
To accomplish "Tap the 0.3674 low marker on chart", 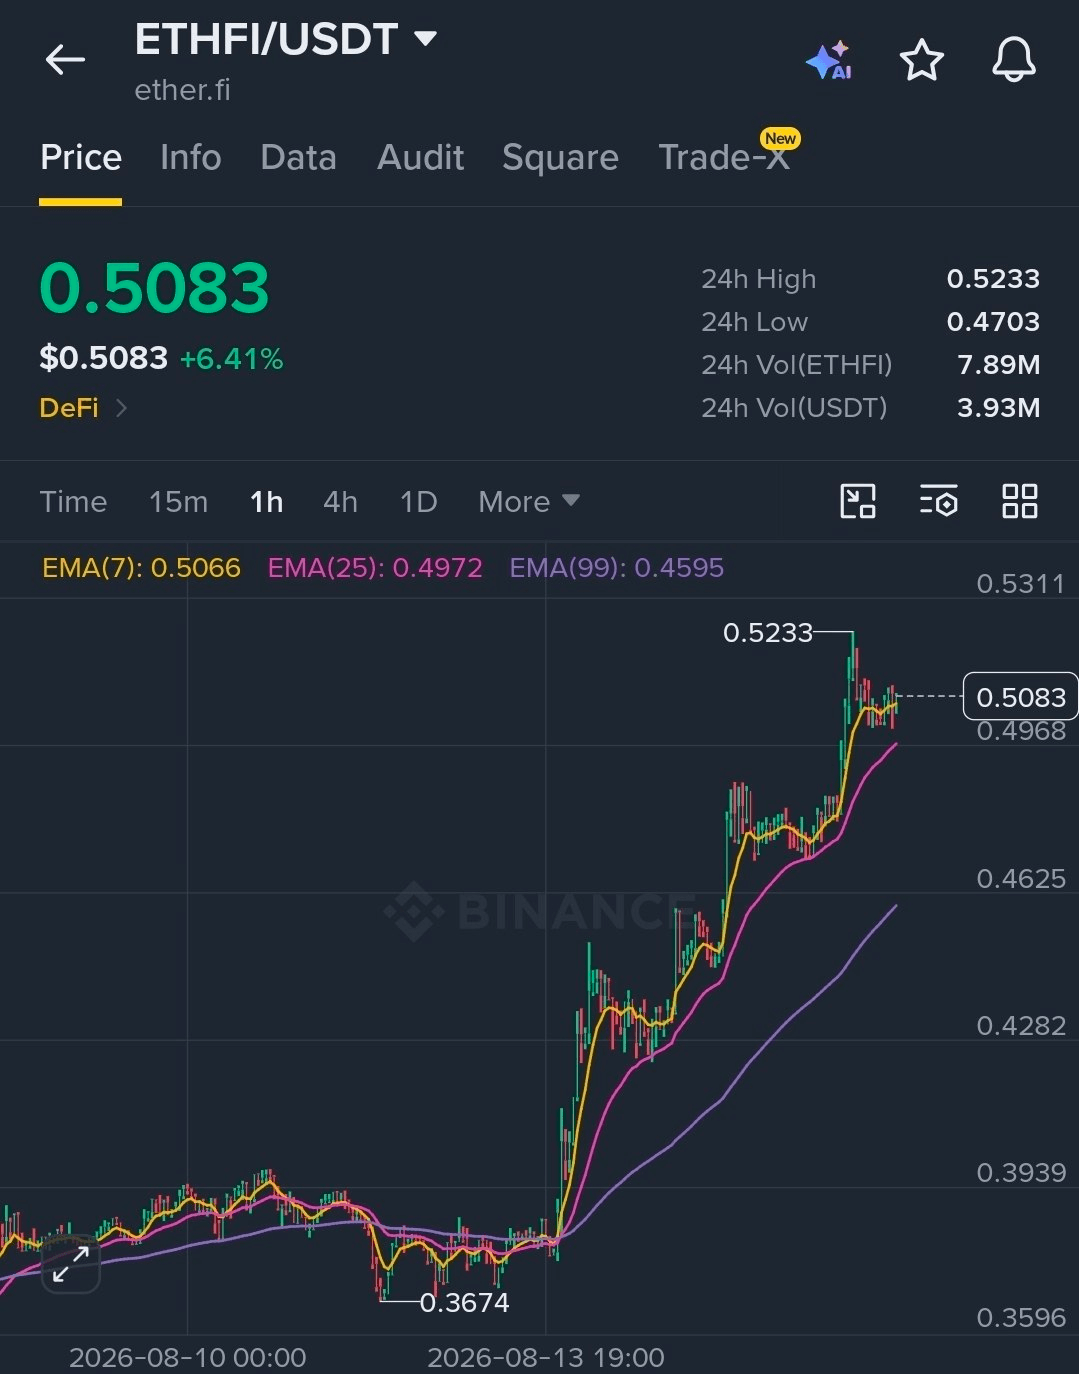I will [464, 1303].
